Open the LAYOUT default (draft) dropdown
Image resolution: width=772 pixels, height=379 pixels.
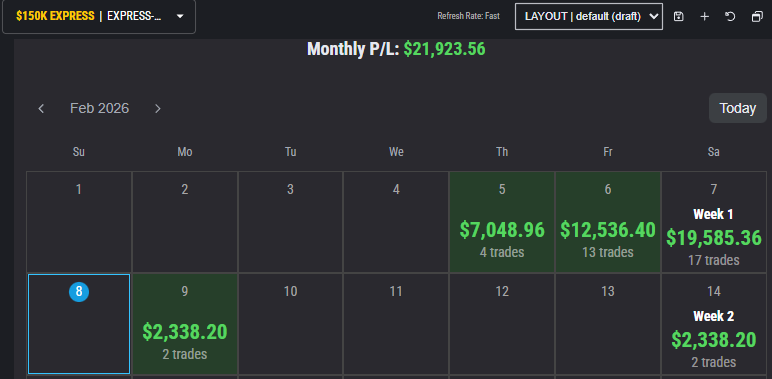point(589,16)
